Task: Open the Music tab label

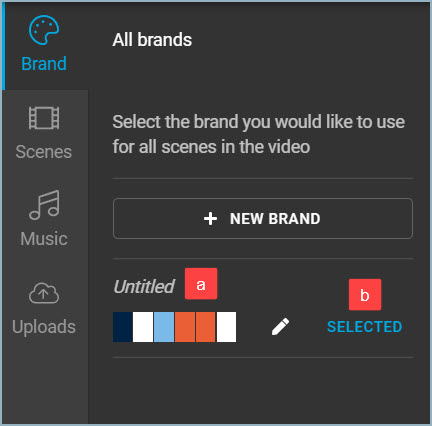Action: pyautogui.click(x=44, y=239)
